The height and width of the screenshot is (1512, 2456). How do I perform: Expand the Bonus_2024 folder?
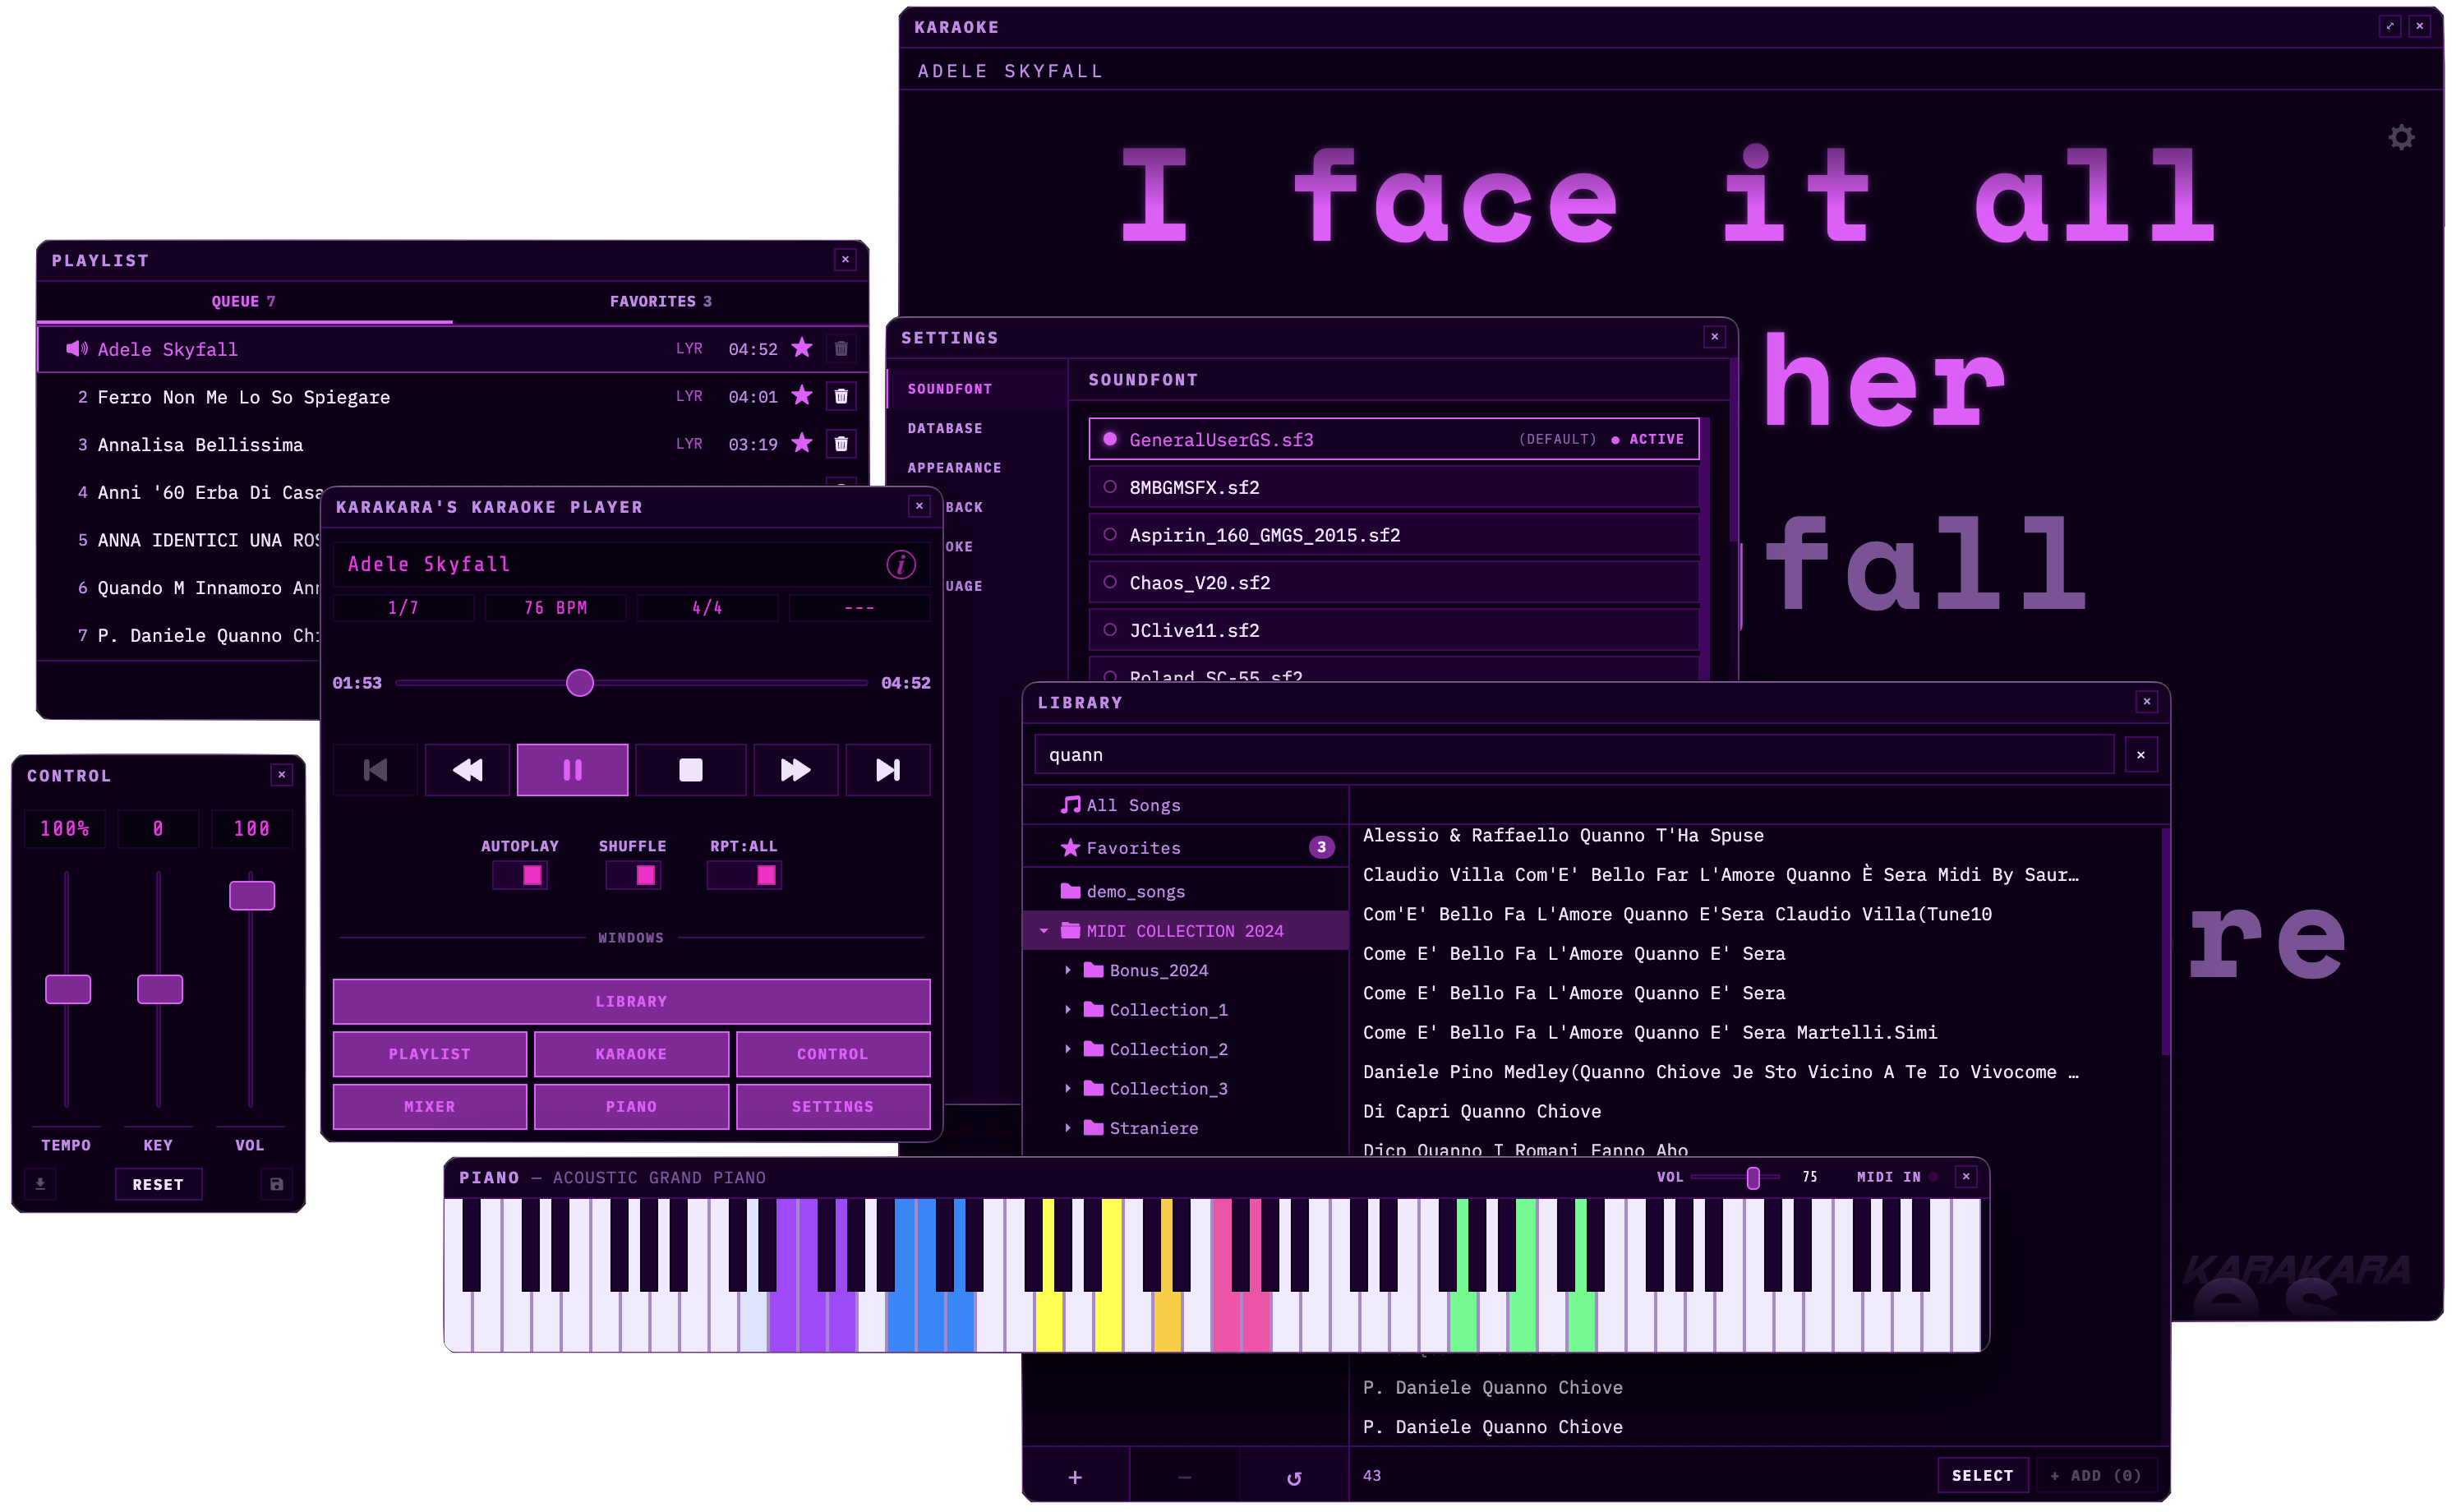1067,970
